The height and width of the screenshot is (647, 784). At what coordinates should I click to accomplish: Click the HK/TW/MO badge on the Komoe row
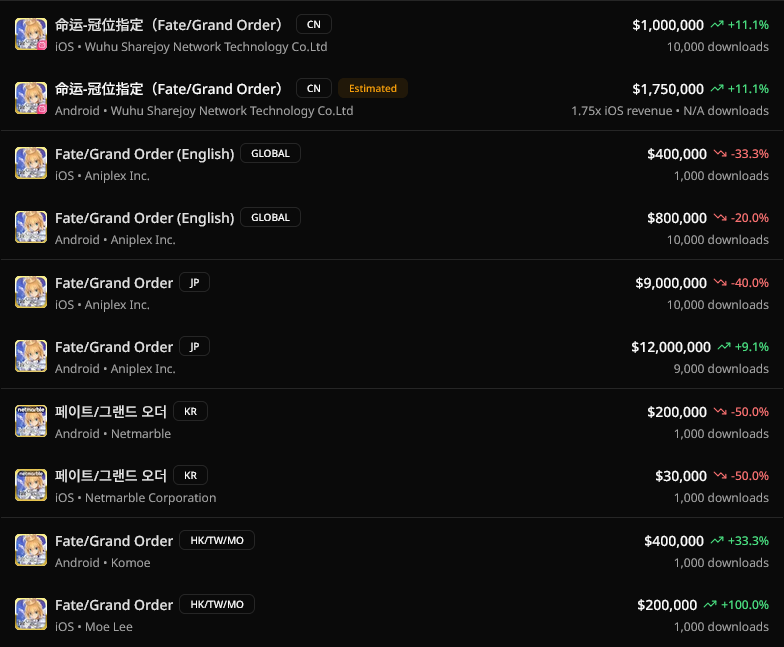(x=217, y=540)
